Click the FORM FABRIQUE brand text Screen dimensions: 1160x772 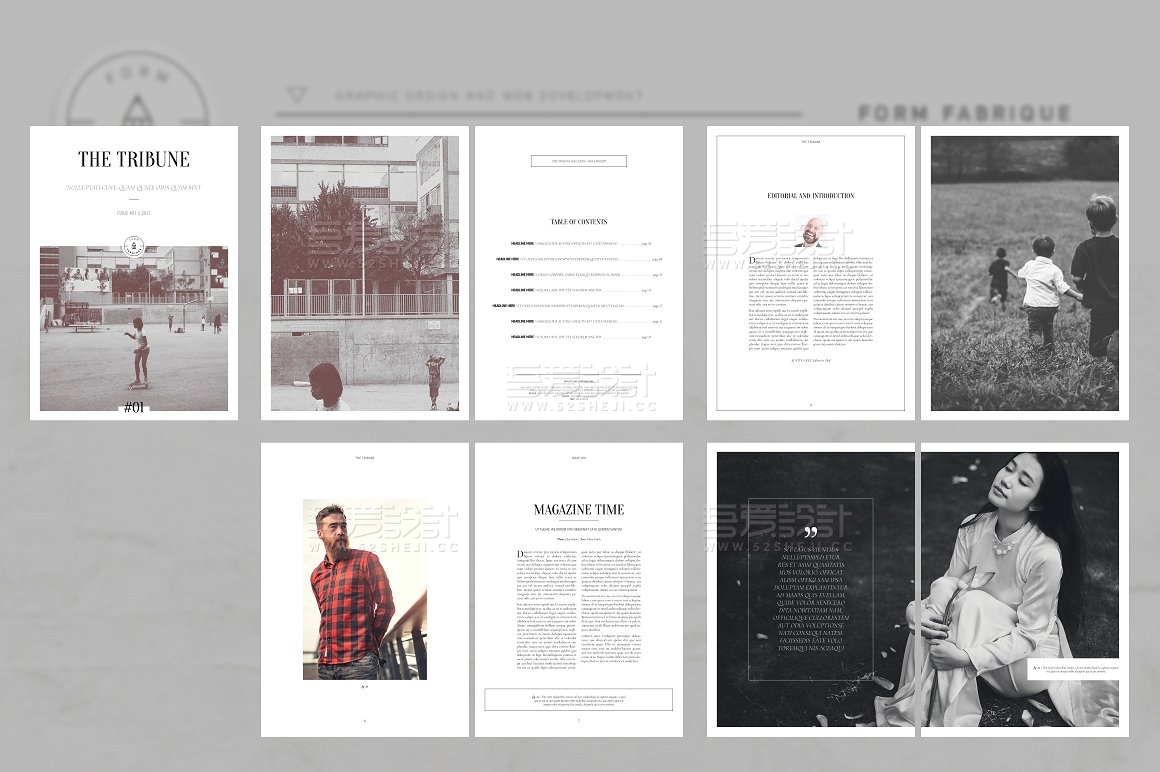tap(964, 114)
